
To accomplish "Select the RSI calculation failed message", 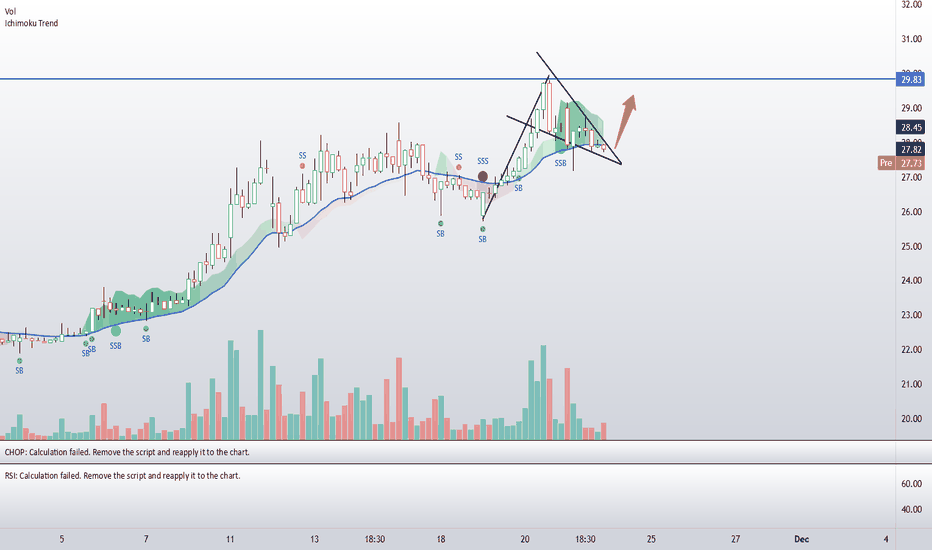I will (x=122, y=476).
